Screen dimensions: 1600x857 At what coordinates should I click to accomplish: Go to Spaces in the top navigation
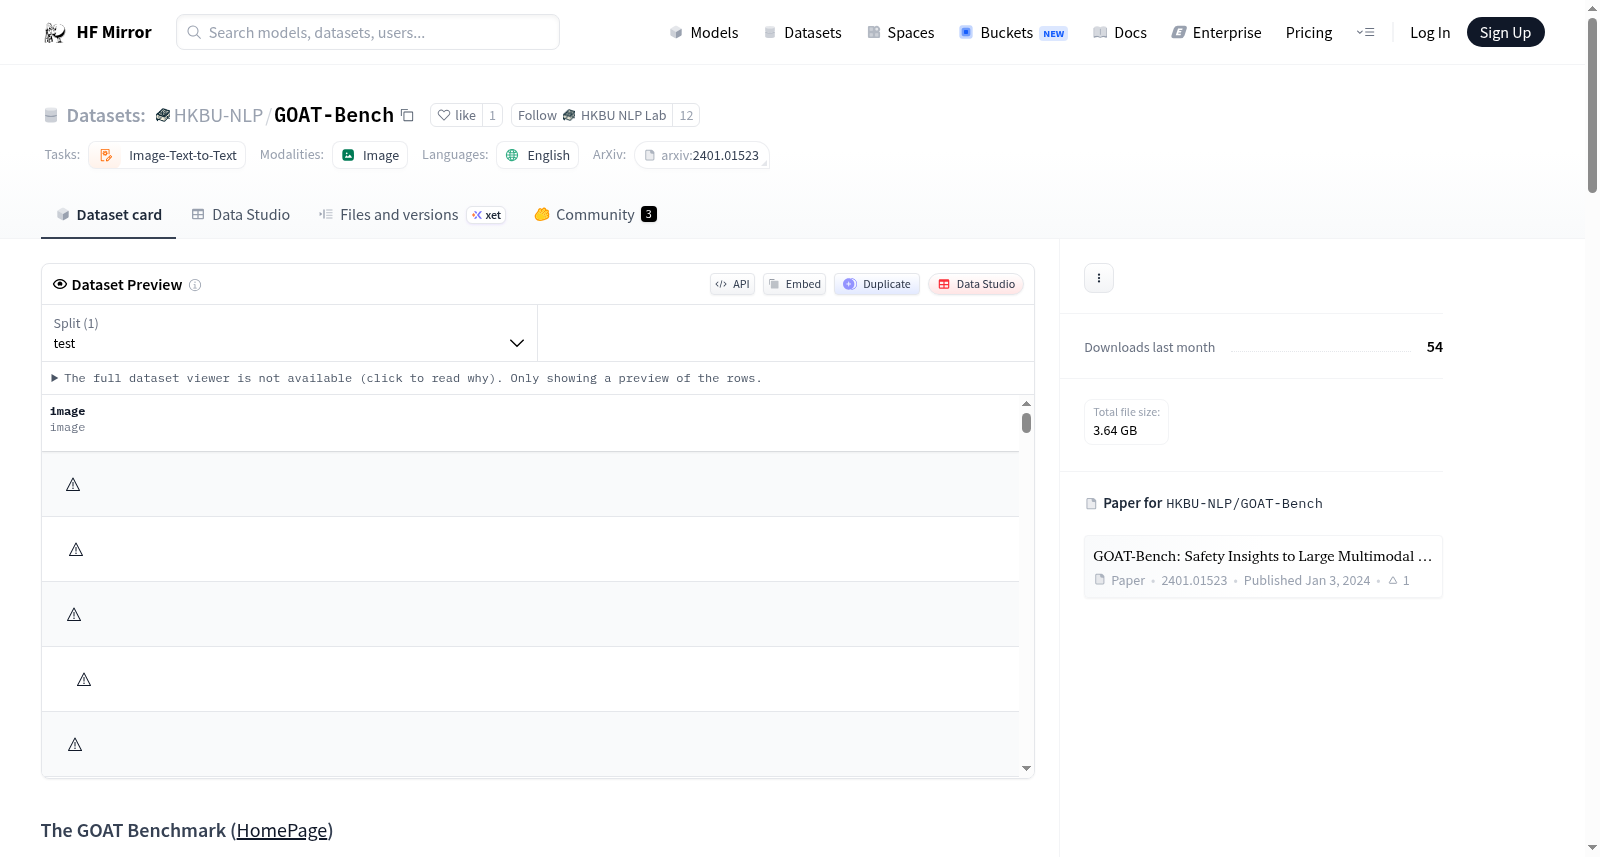pos(901,32)
